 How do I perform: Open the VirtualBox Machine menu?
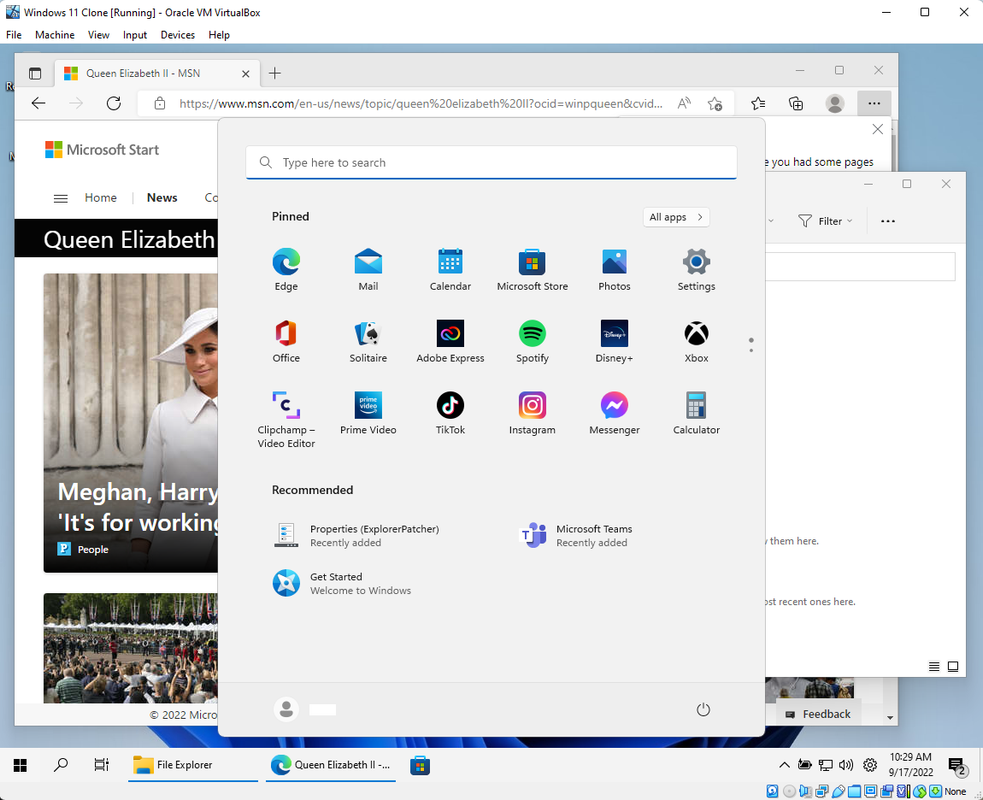[x=55, y=35]
